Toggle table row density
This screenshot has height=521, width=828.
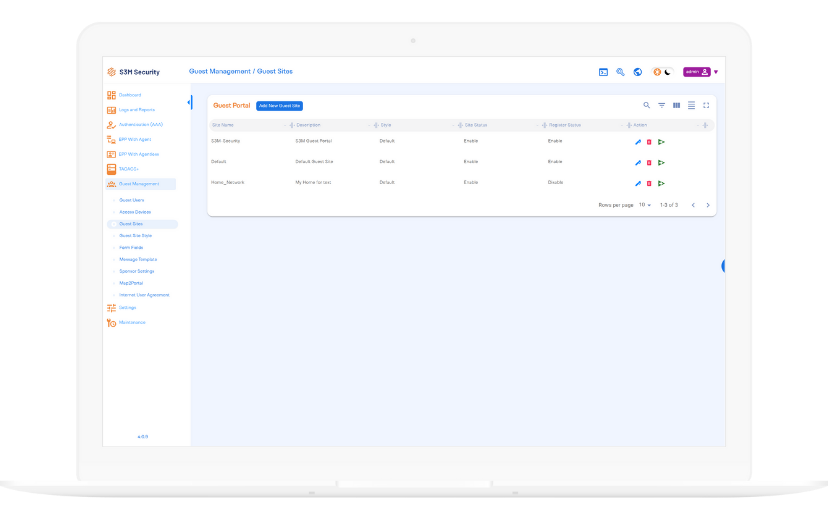(x=691, y=105)
